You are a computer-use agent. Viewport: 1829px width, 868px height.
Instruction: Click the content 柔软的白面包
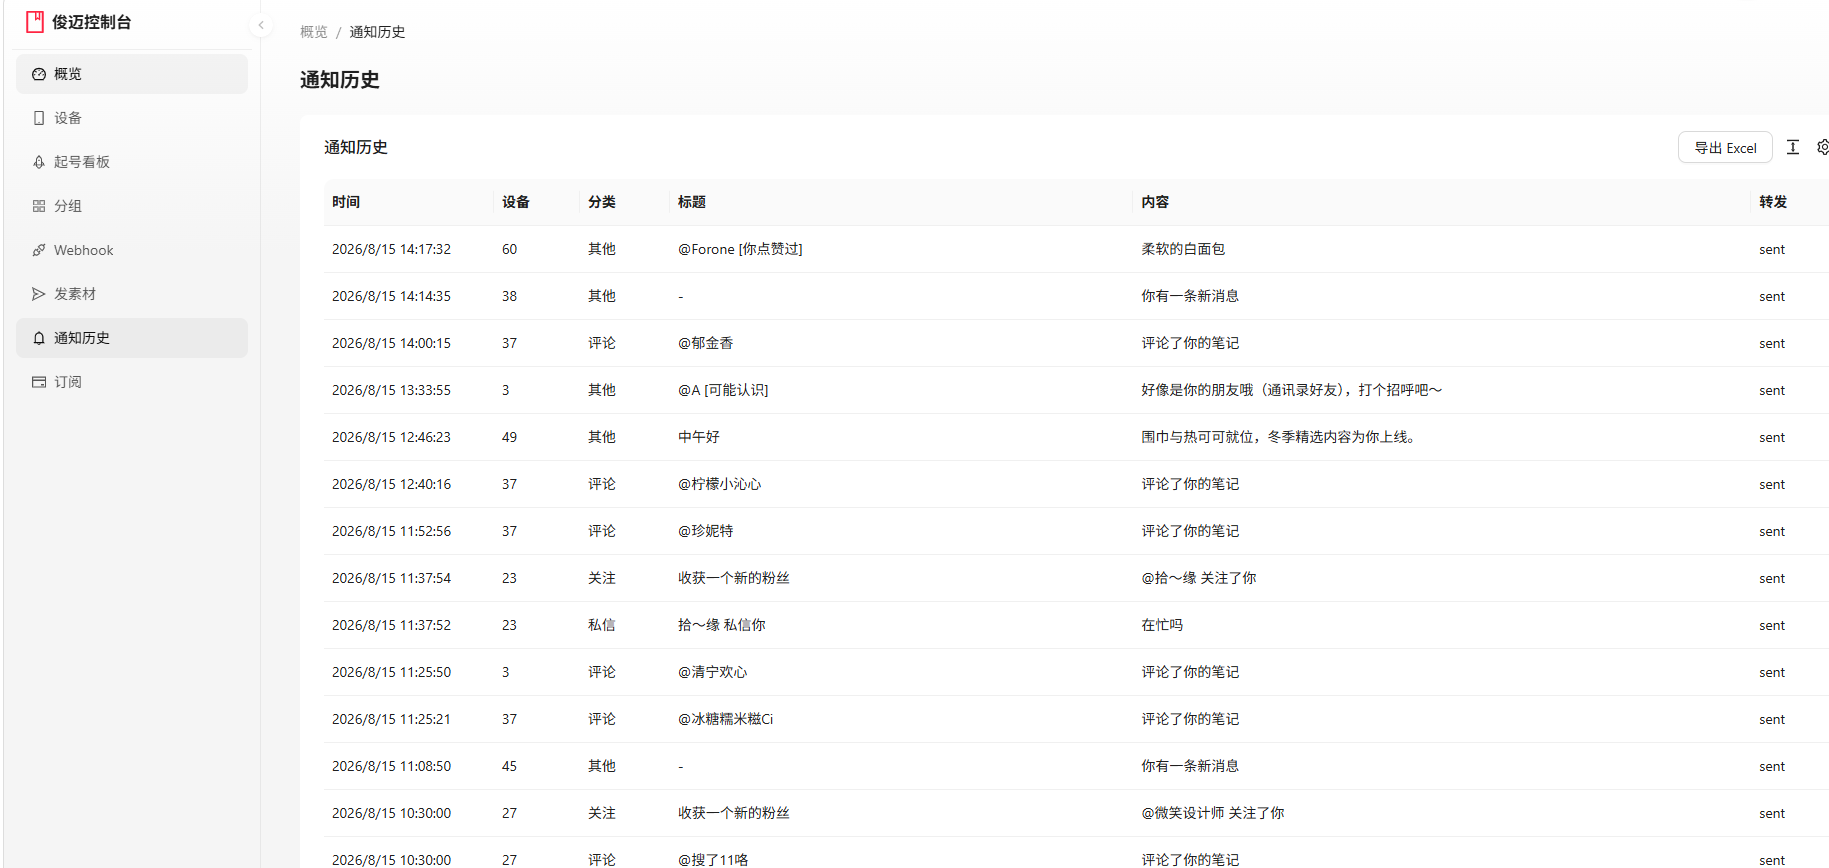pos(1183,249)
